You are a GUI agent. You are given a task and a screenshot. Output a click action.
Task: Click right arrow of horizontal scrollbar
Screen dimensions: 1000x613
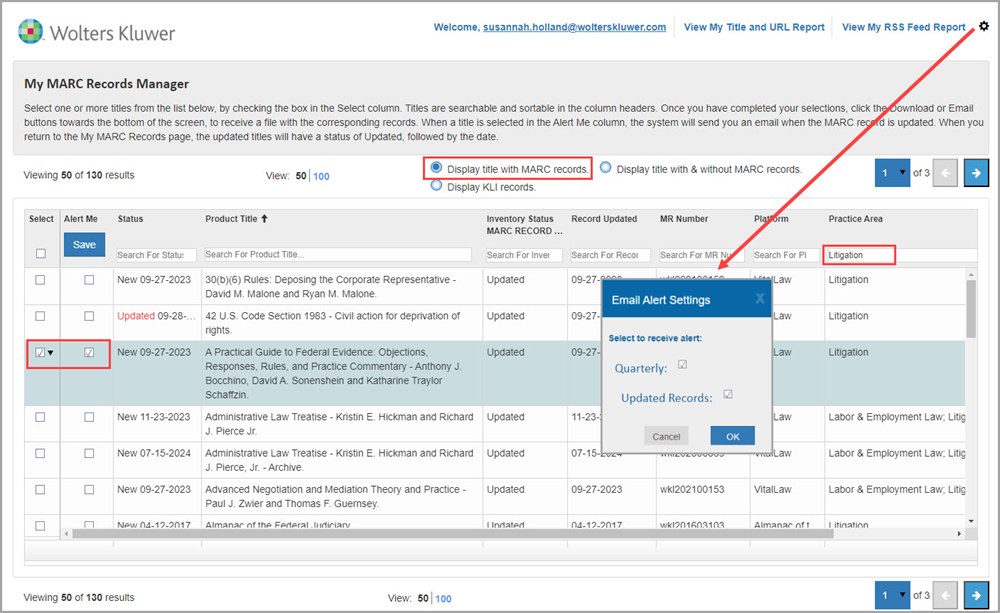pos(959,533)
